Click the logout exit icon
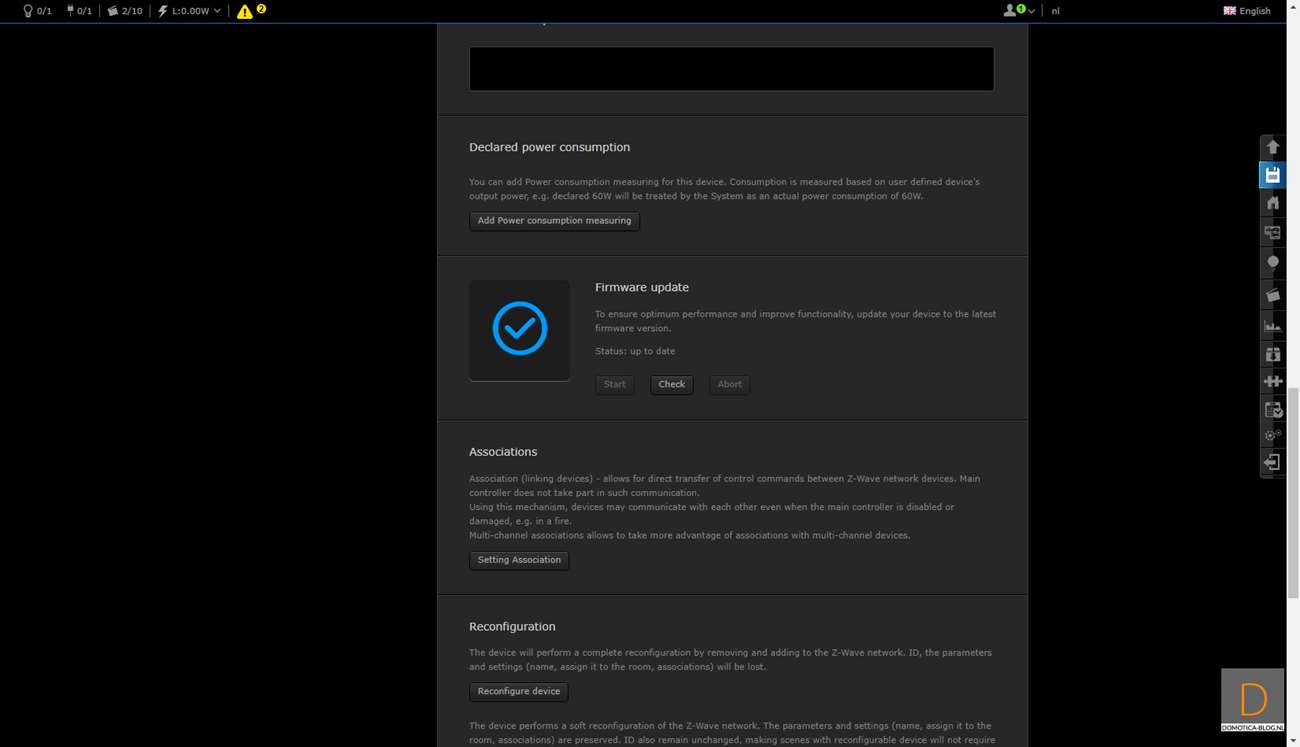This screenshot has width=1300, height=747. [x=1272, y=462]
